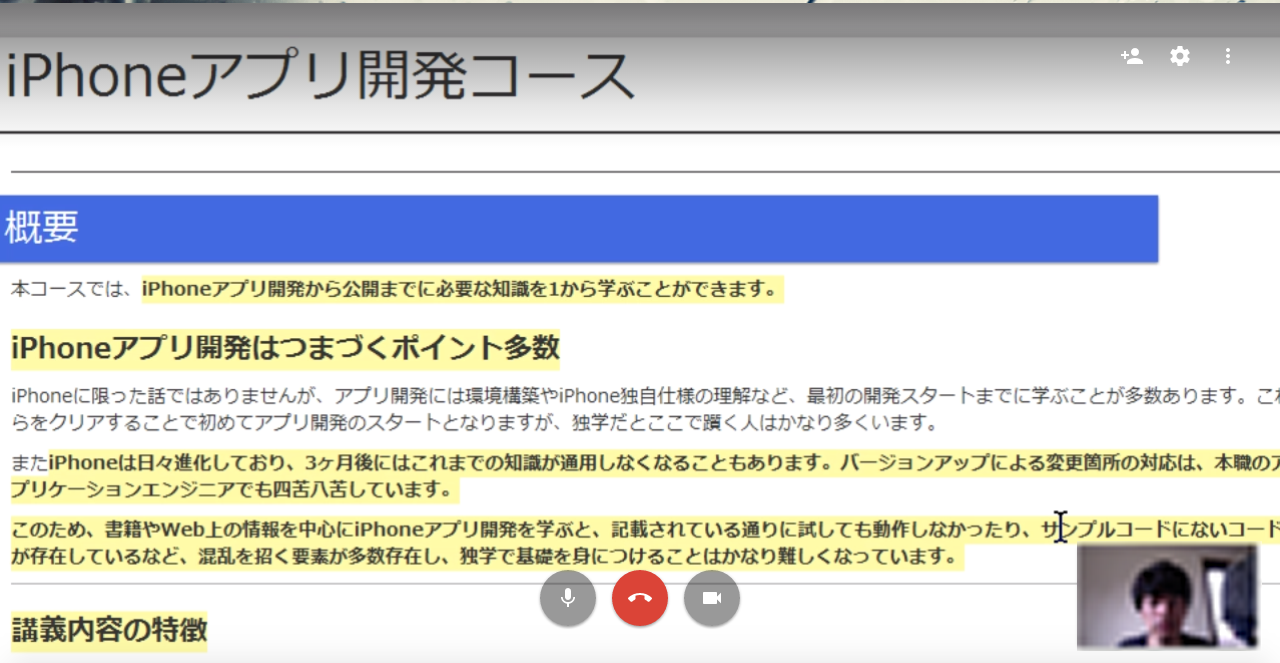
Task: Click the add people icon
Action: 1132,56
